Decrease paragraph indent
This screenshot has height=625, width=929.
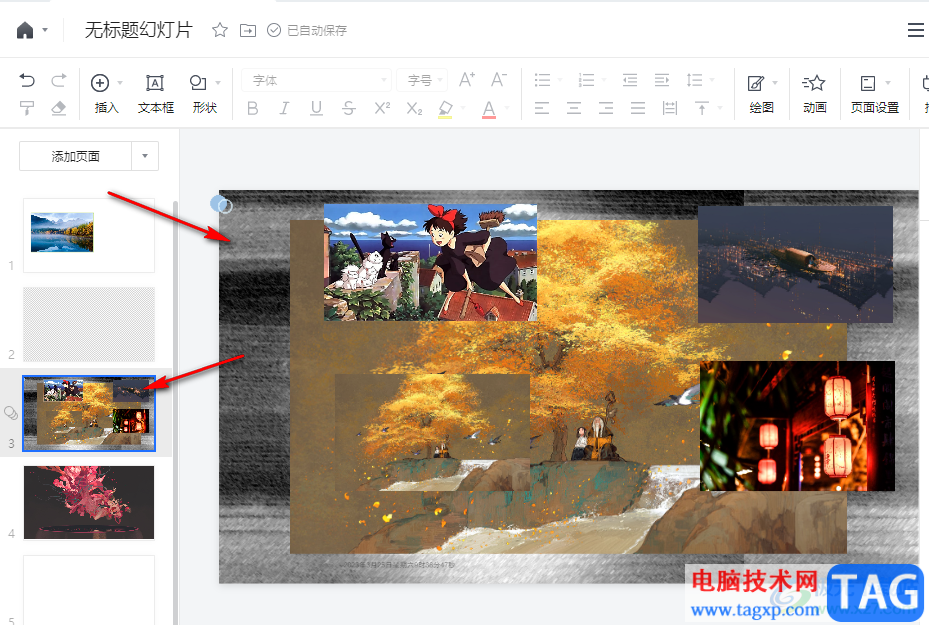(630, 80)
